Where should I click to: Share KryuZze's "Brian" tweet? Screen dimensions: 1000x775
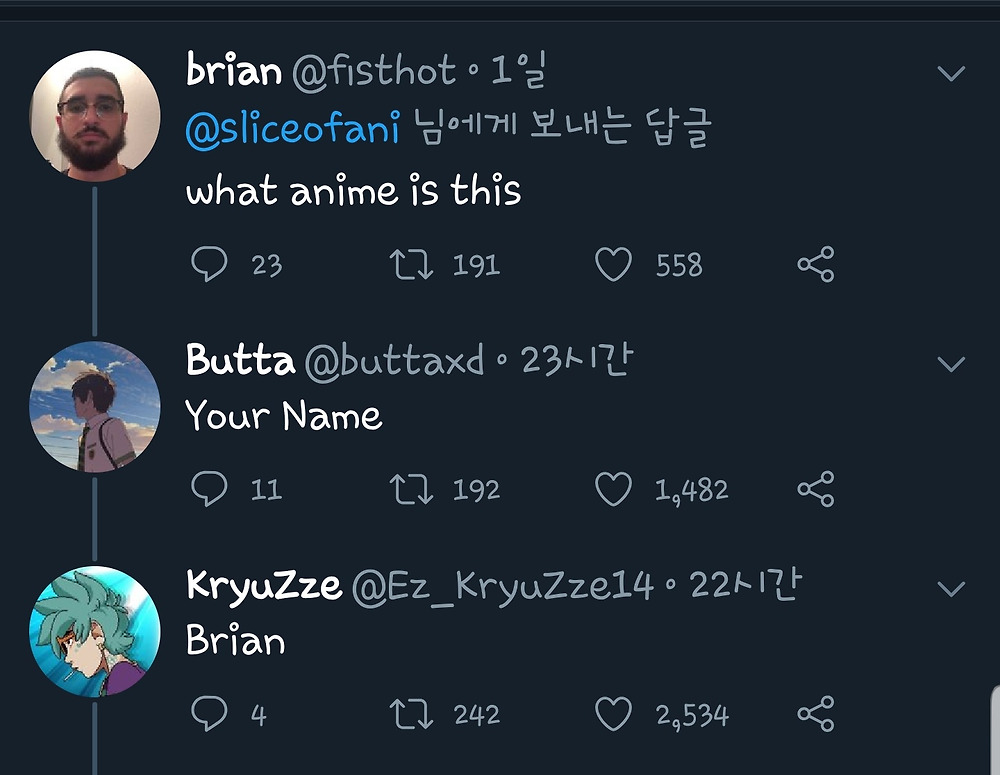coord(815,714)
